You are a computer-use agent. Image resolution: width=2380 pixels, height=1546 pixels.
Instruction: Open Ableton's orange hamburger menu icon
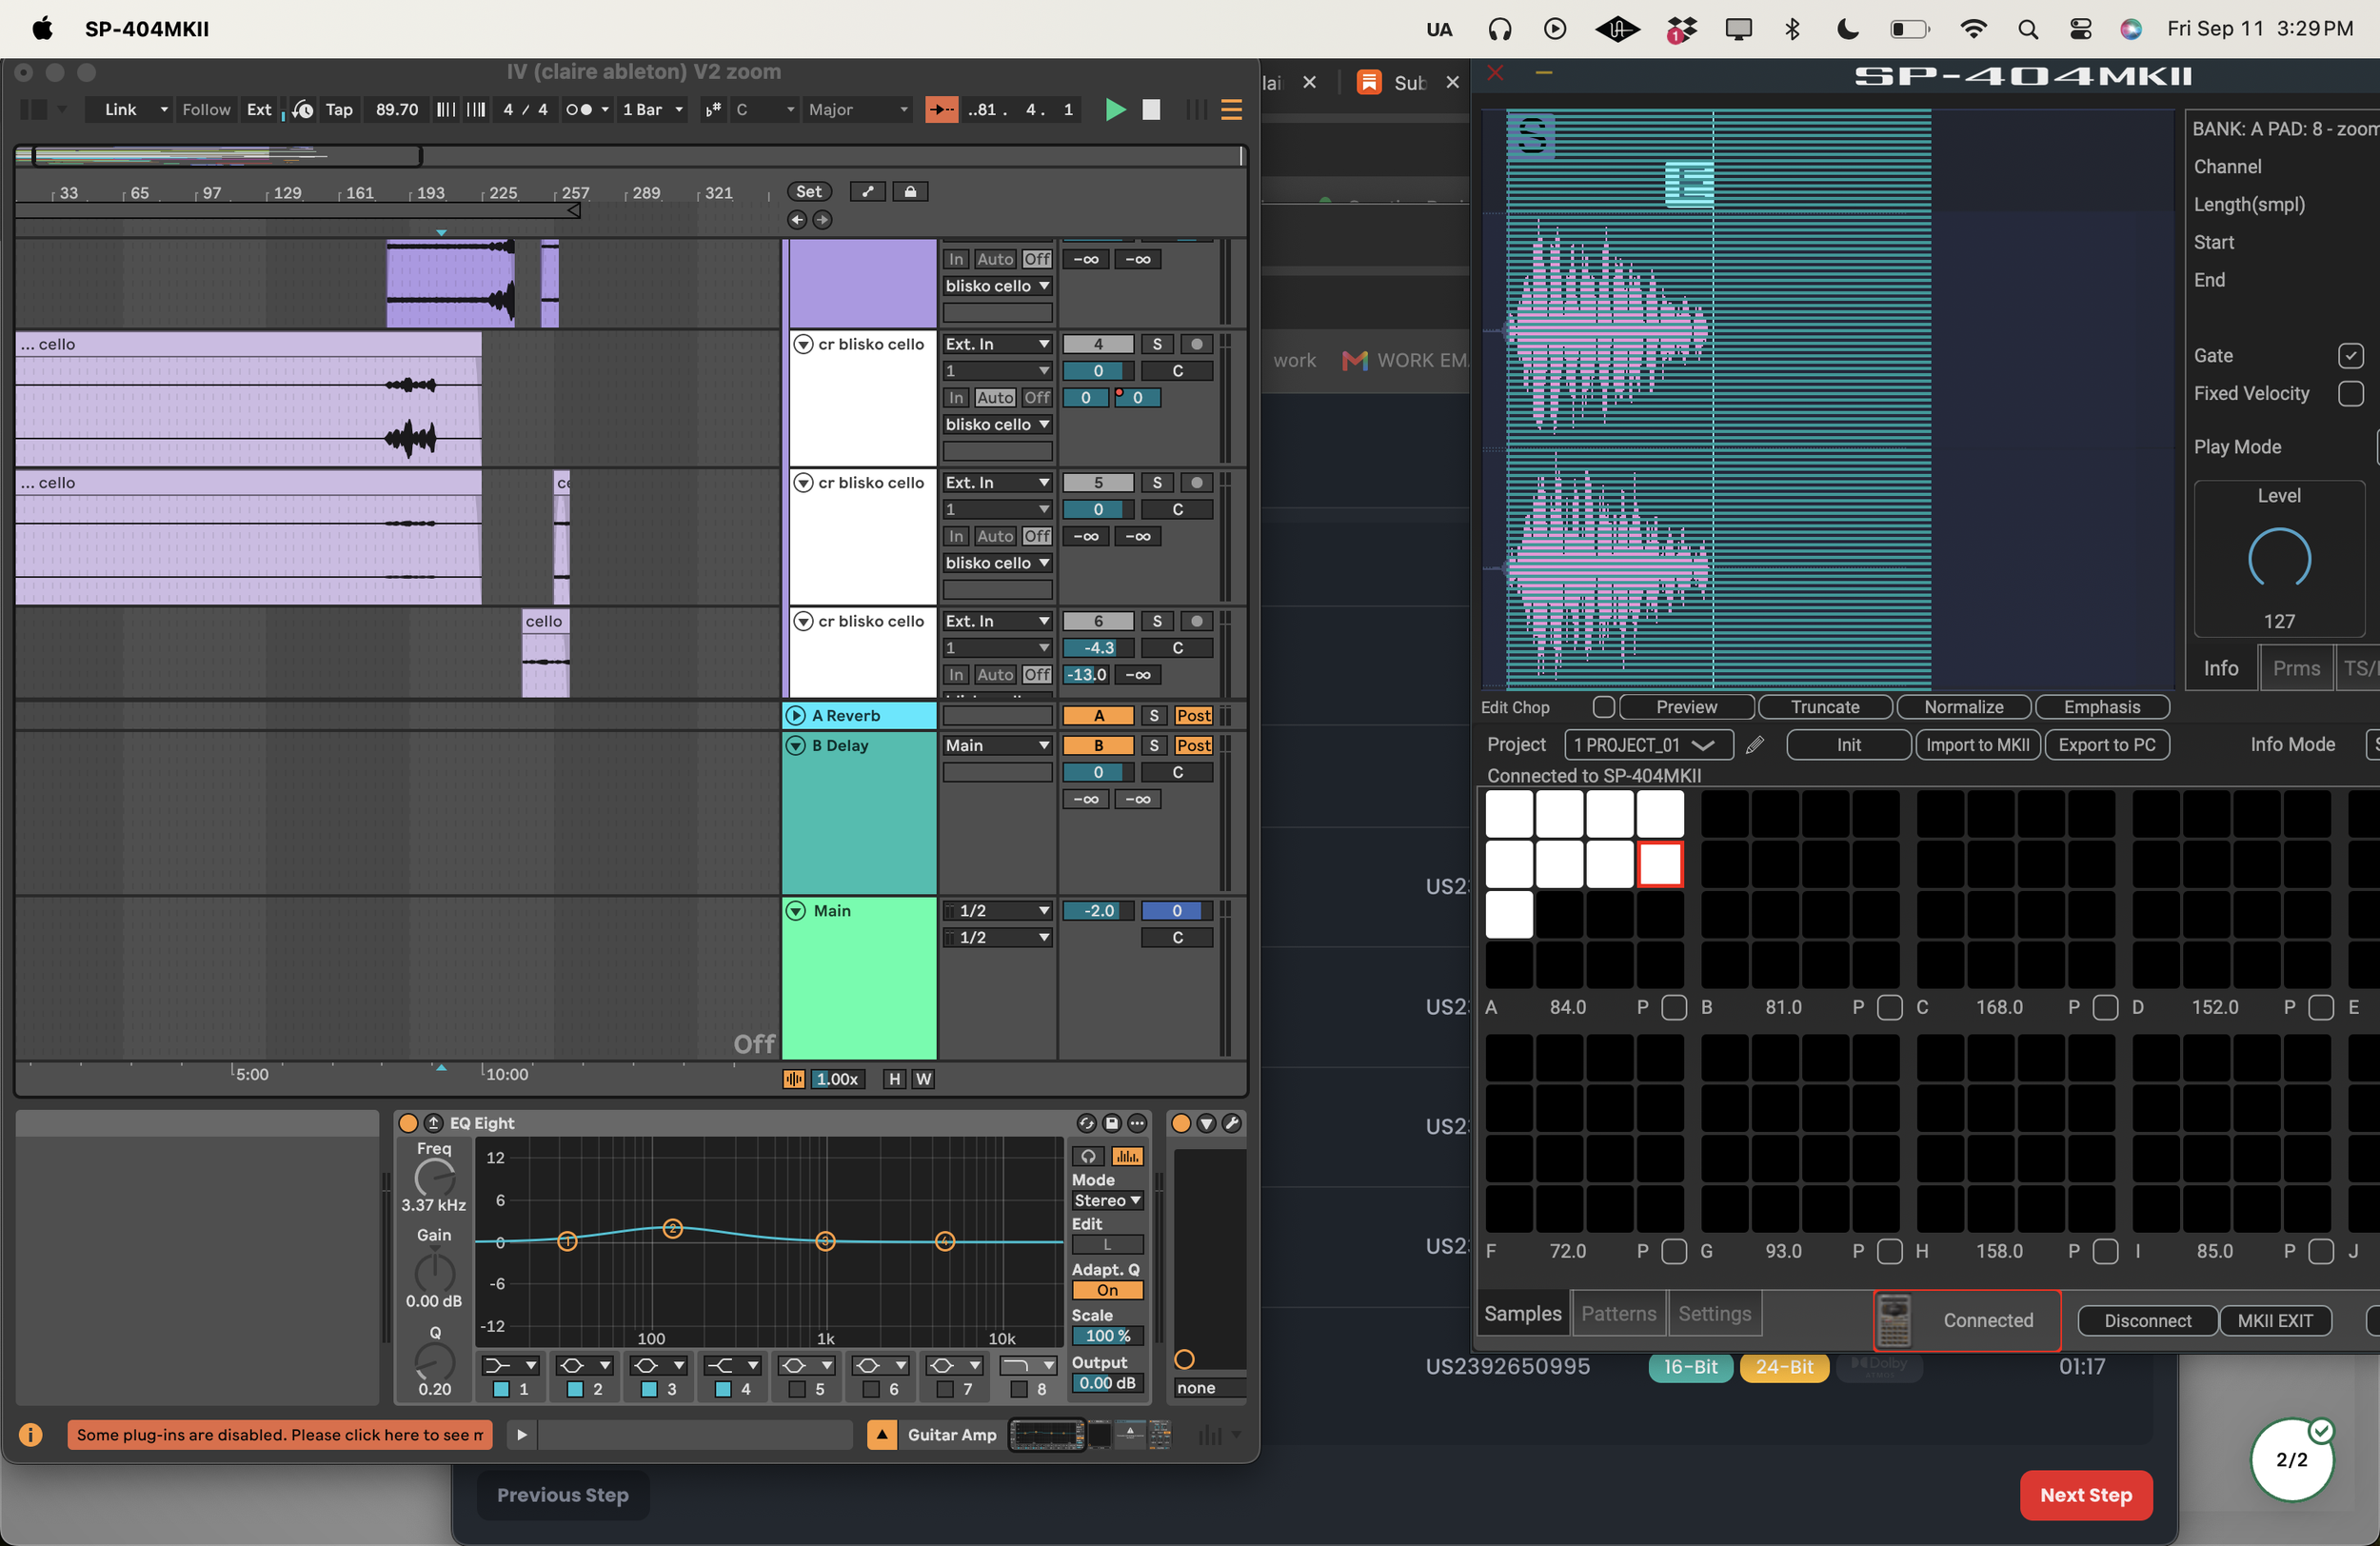[x=1231, y=110]
